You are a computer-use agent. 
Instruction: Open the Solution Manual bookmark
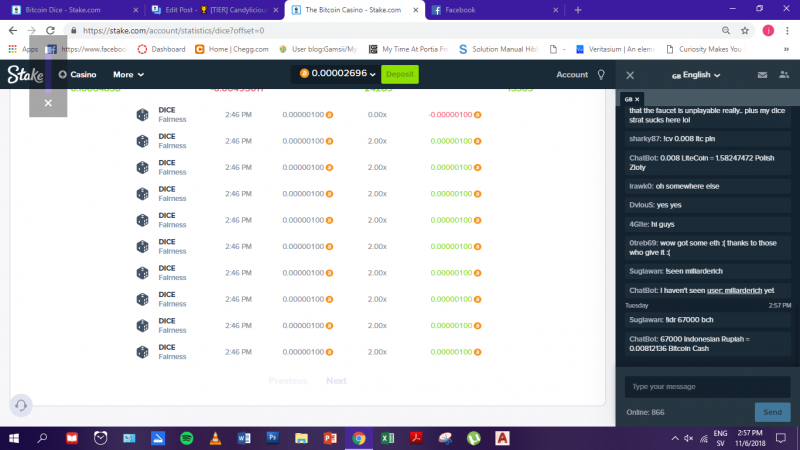pos(498,49)
